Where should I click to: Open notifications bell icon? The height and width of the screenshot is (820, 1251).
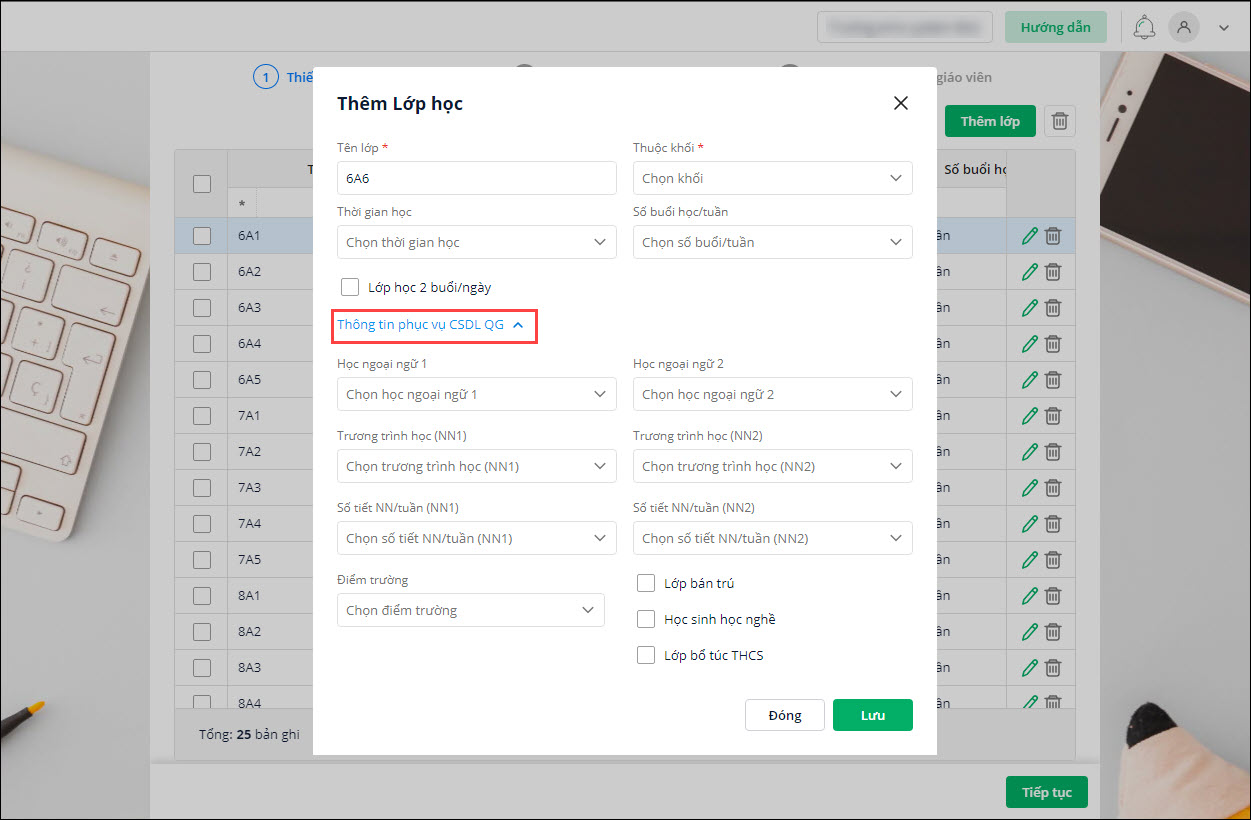(x=1144, y=27)
